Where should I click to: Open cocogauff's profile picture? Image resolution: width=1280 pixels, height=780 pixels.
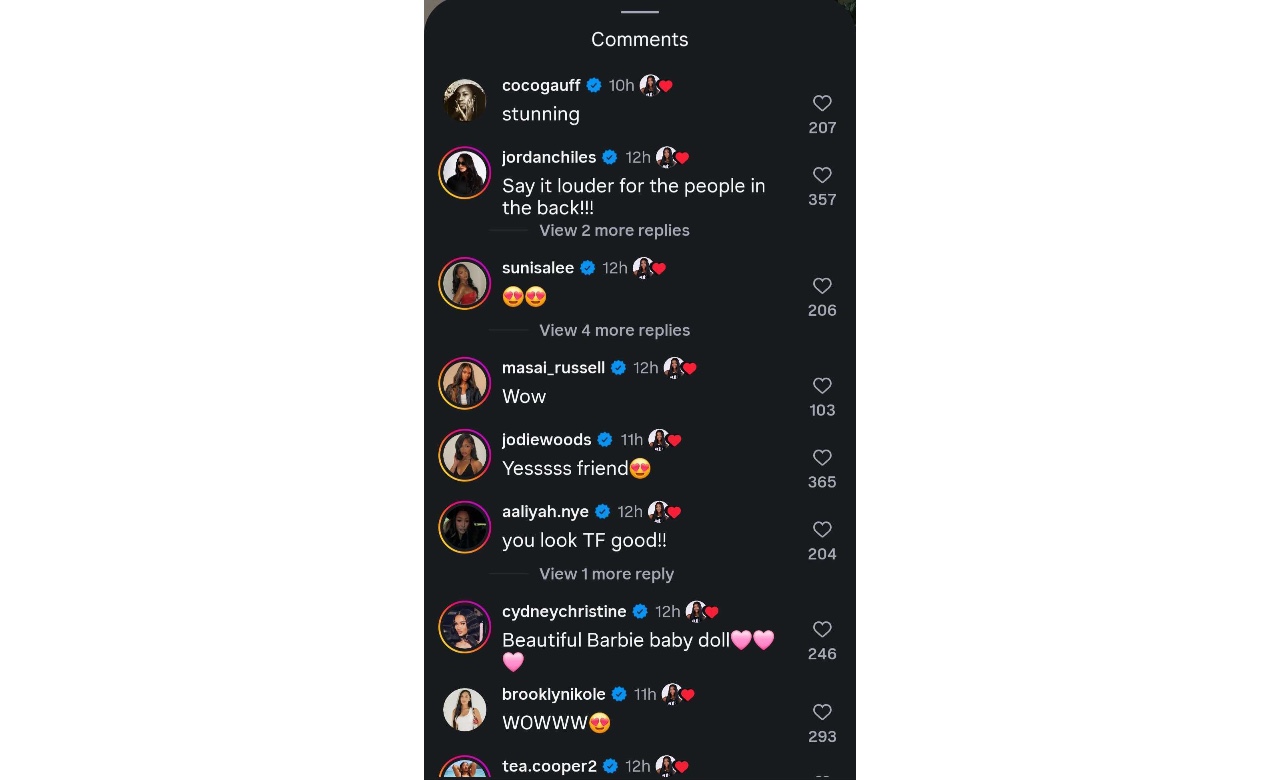tap(465, 100)
